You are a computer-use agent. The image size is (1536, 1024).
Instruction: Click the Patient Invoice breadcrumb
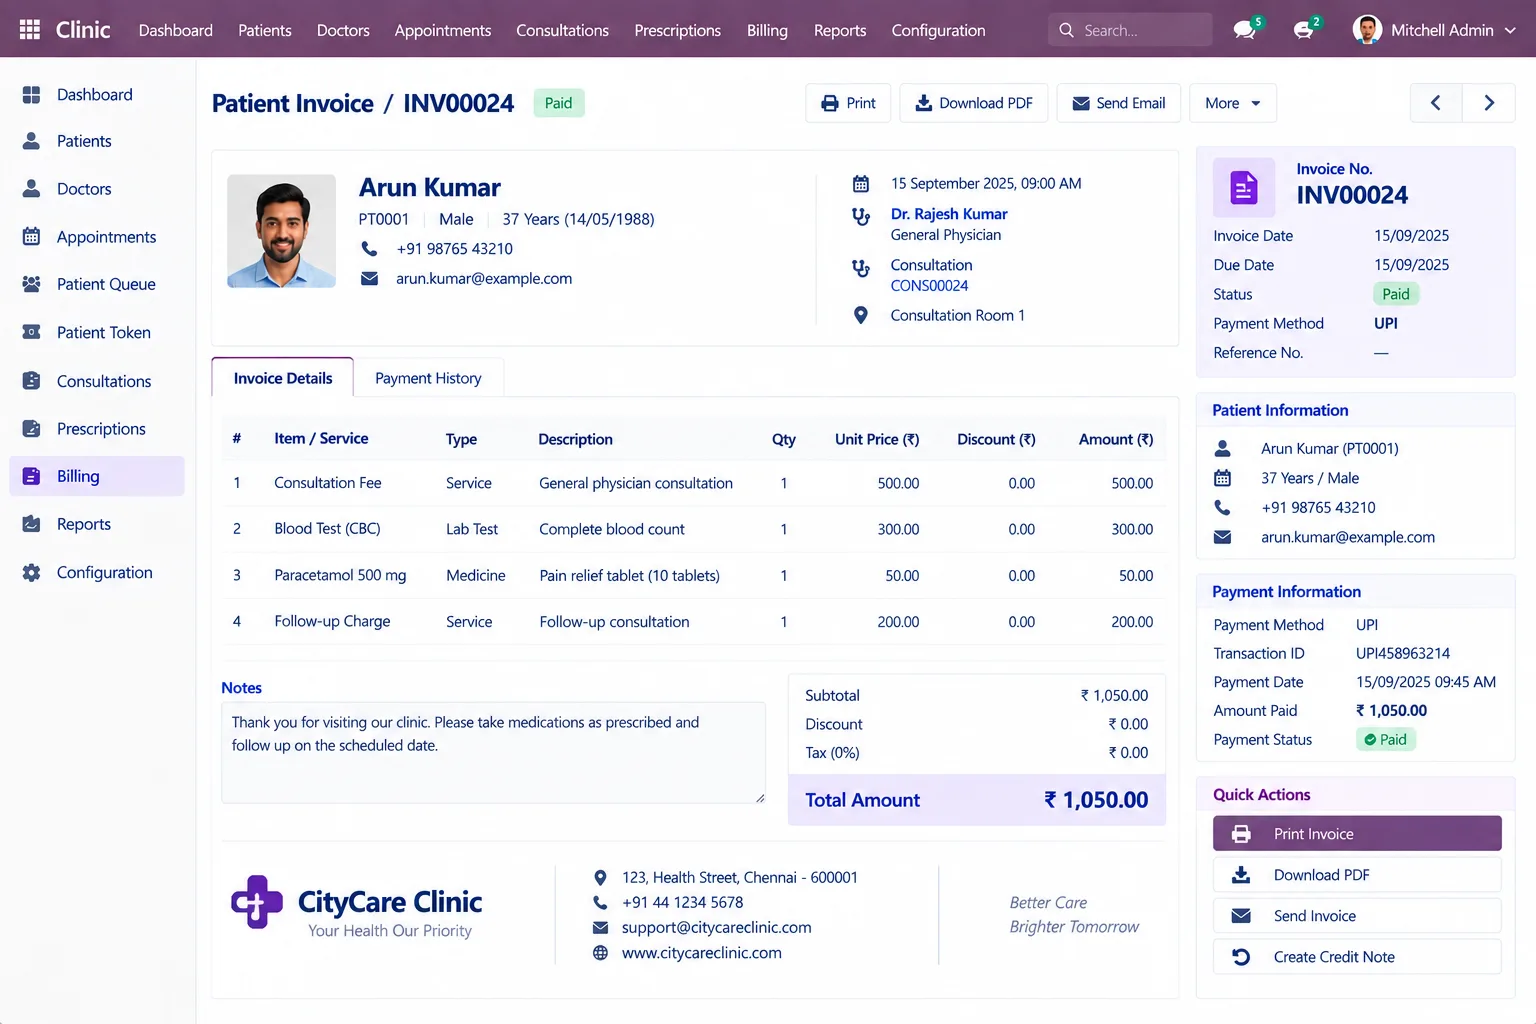[293, 103]
